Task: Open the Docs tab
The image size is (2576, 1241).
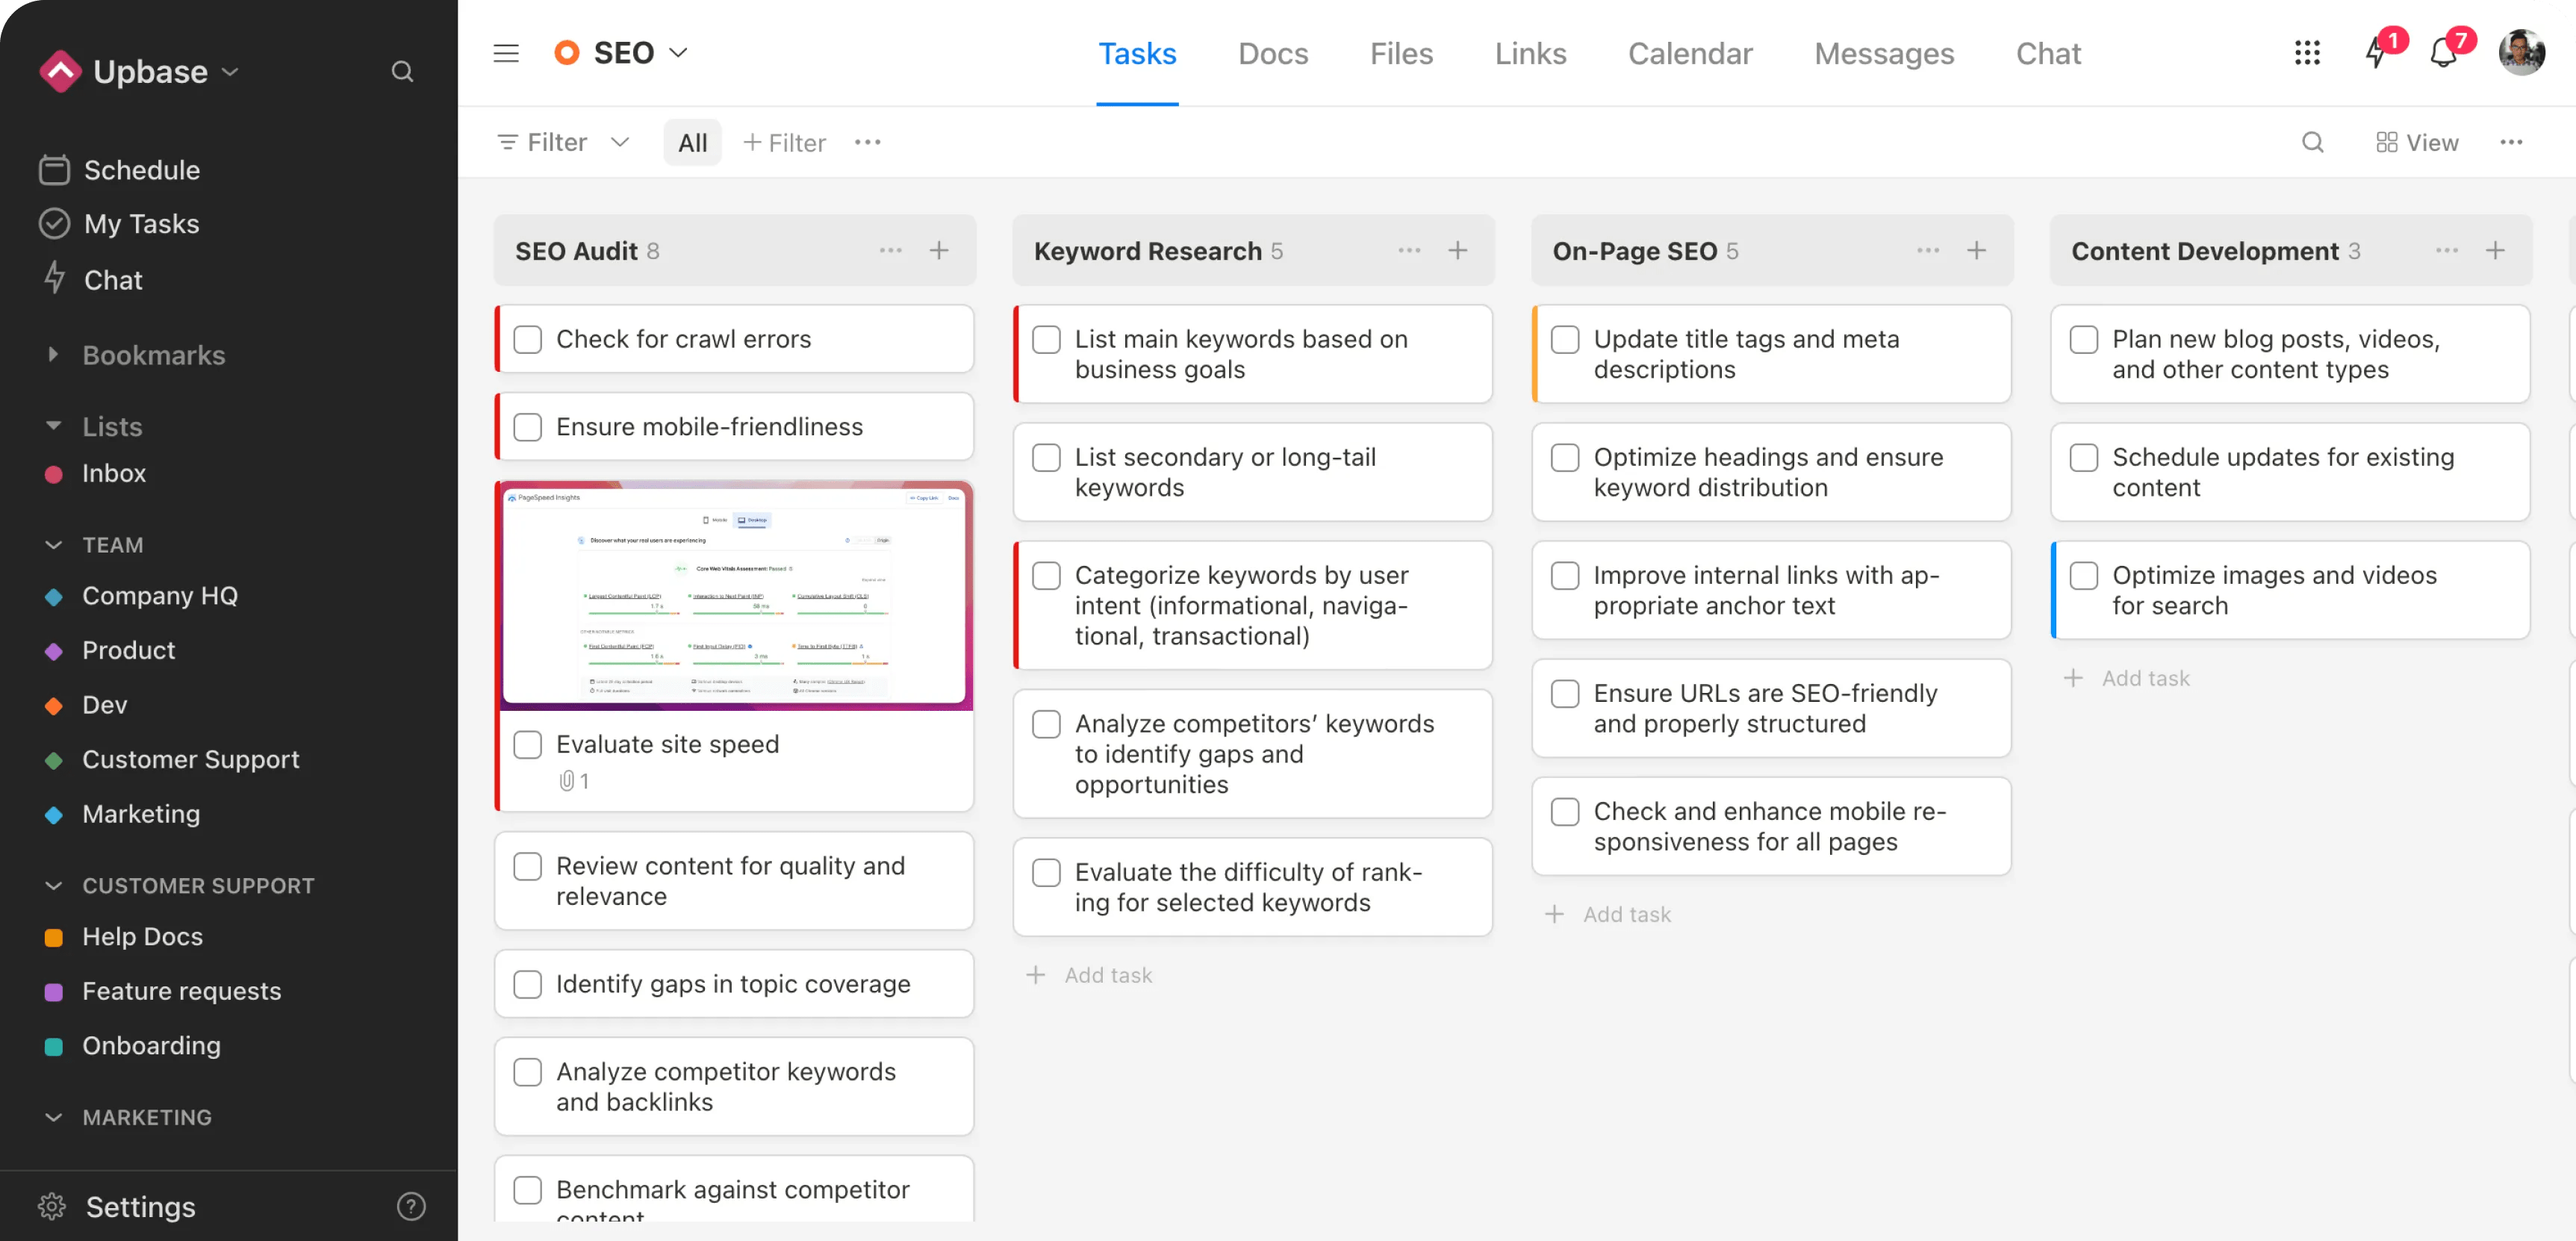Action: pyautogui.click(x=1272, y=54)
